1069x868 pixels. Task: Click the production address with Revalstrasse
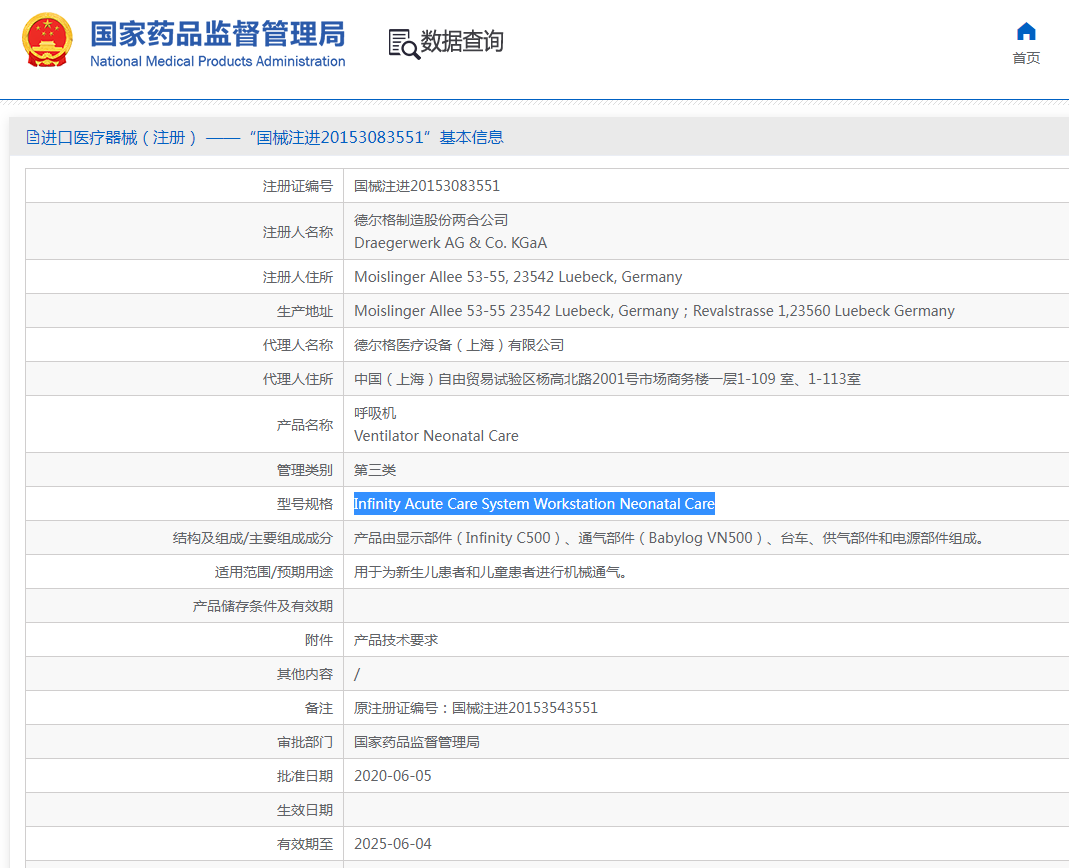(x=654, y=311)
